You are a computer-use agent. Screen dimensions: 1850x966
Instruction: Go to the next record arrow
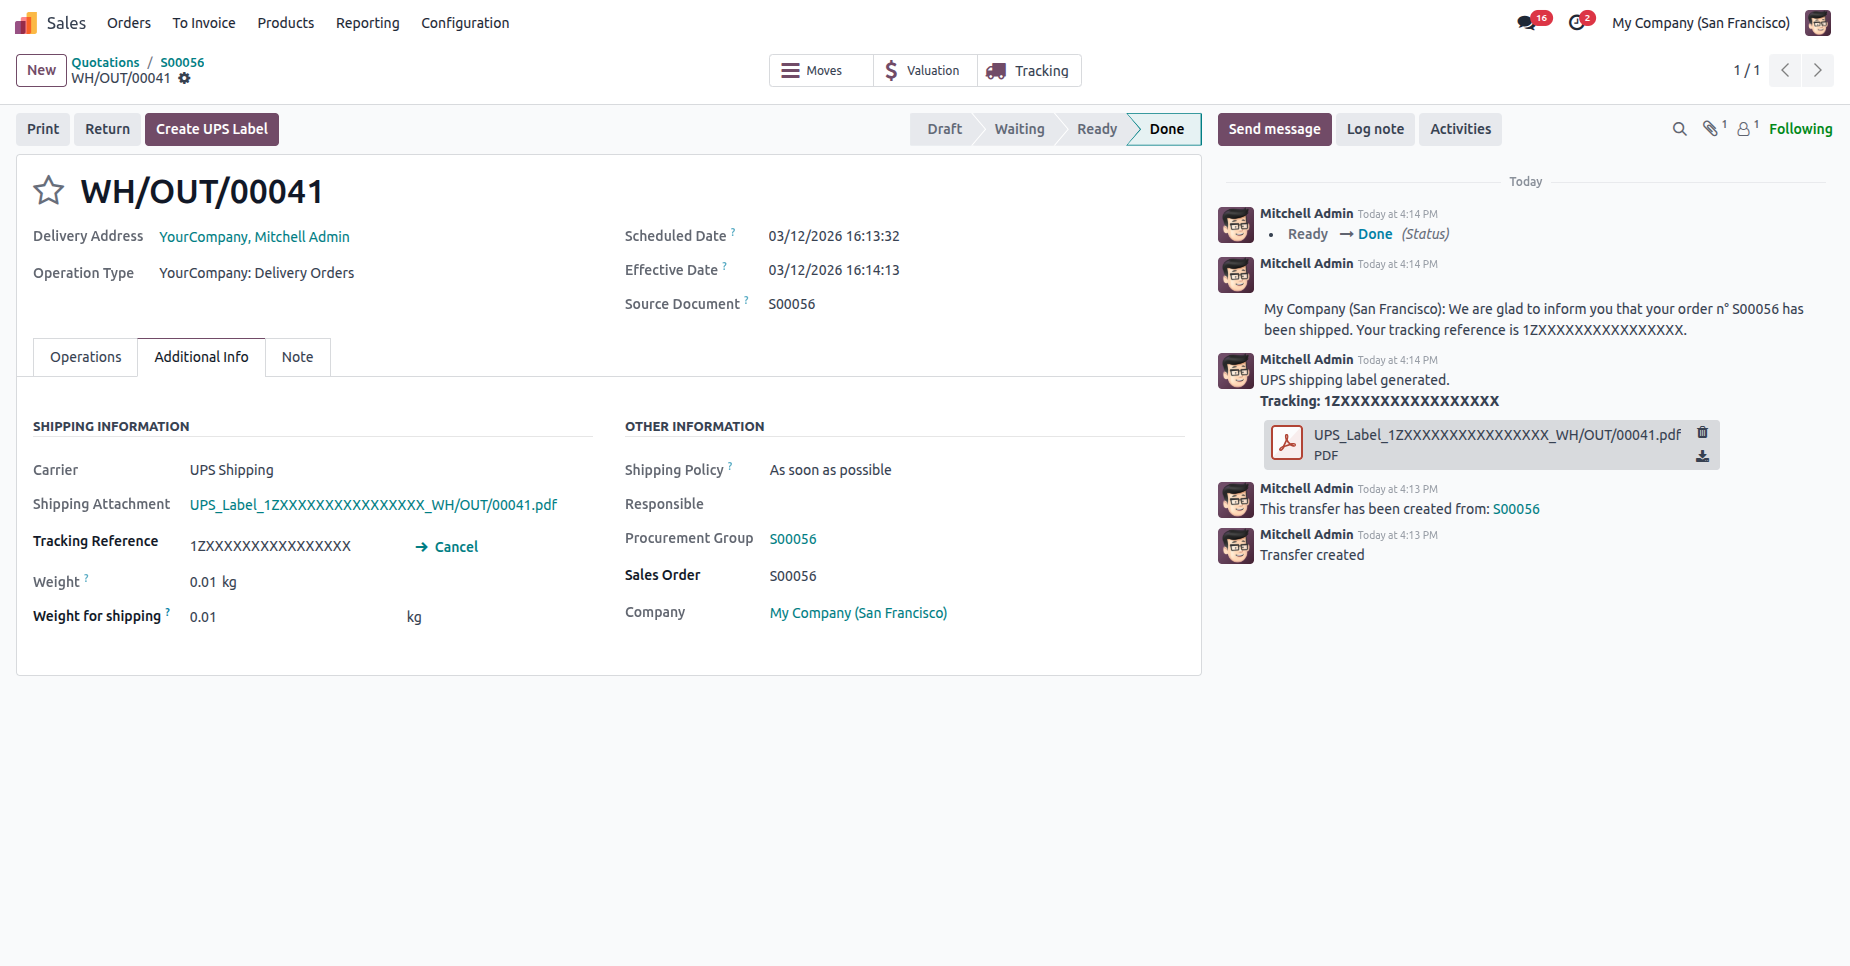click(x=1817, y=70)
